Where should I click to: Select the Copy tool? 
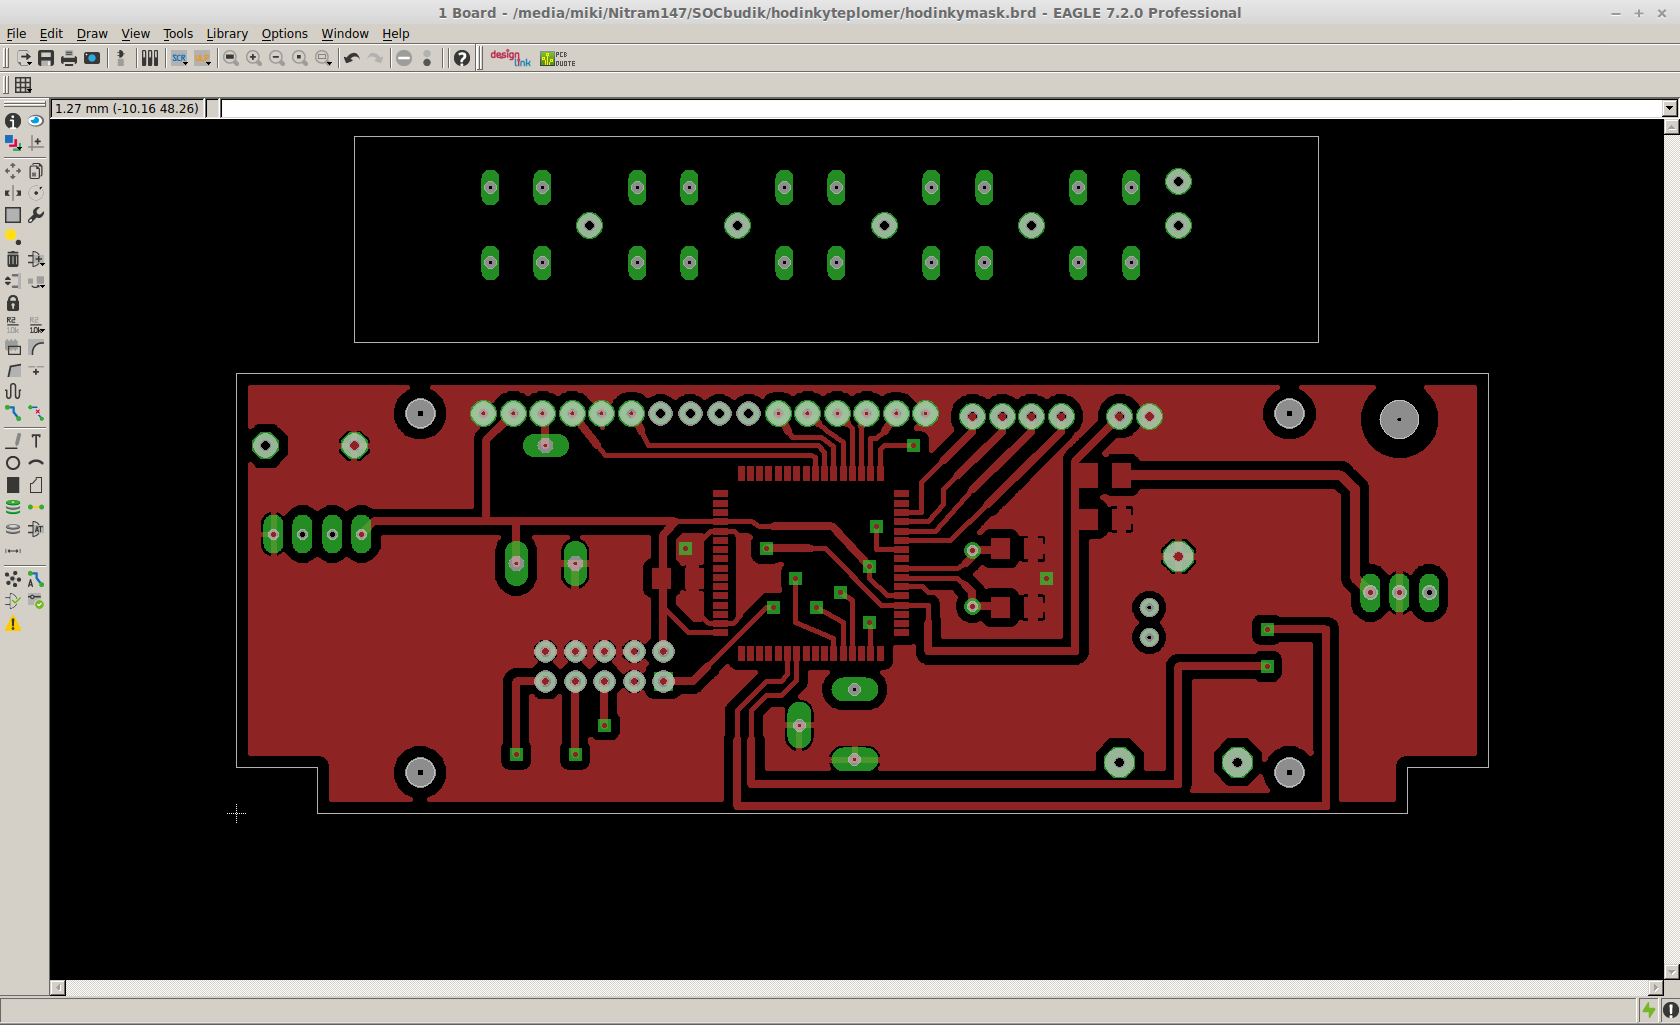(x=36, y=171)
